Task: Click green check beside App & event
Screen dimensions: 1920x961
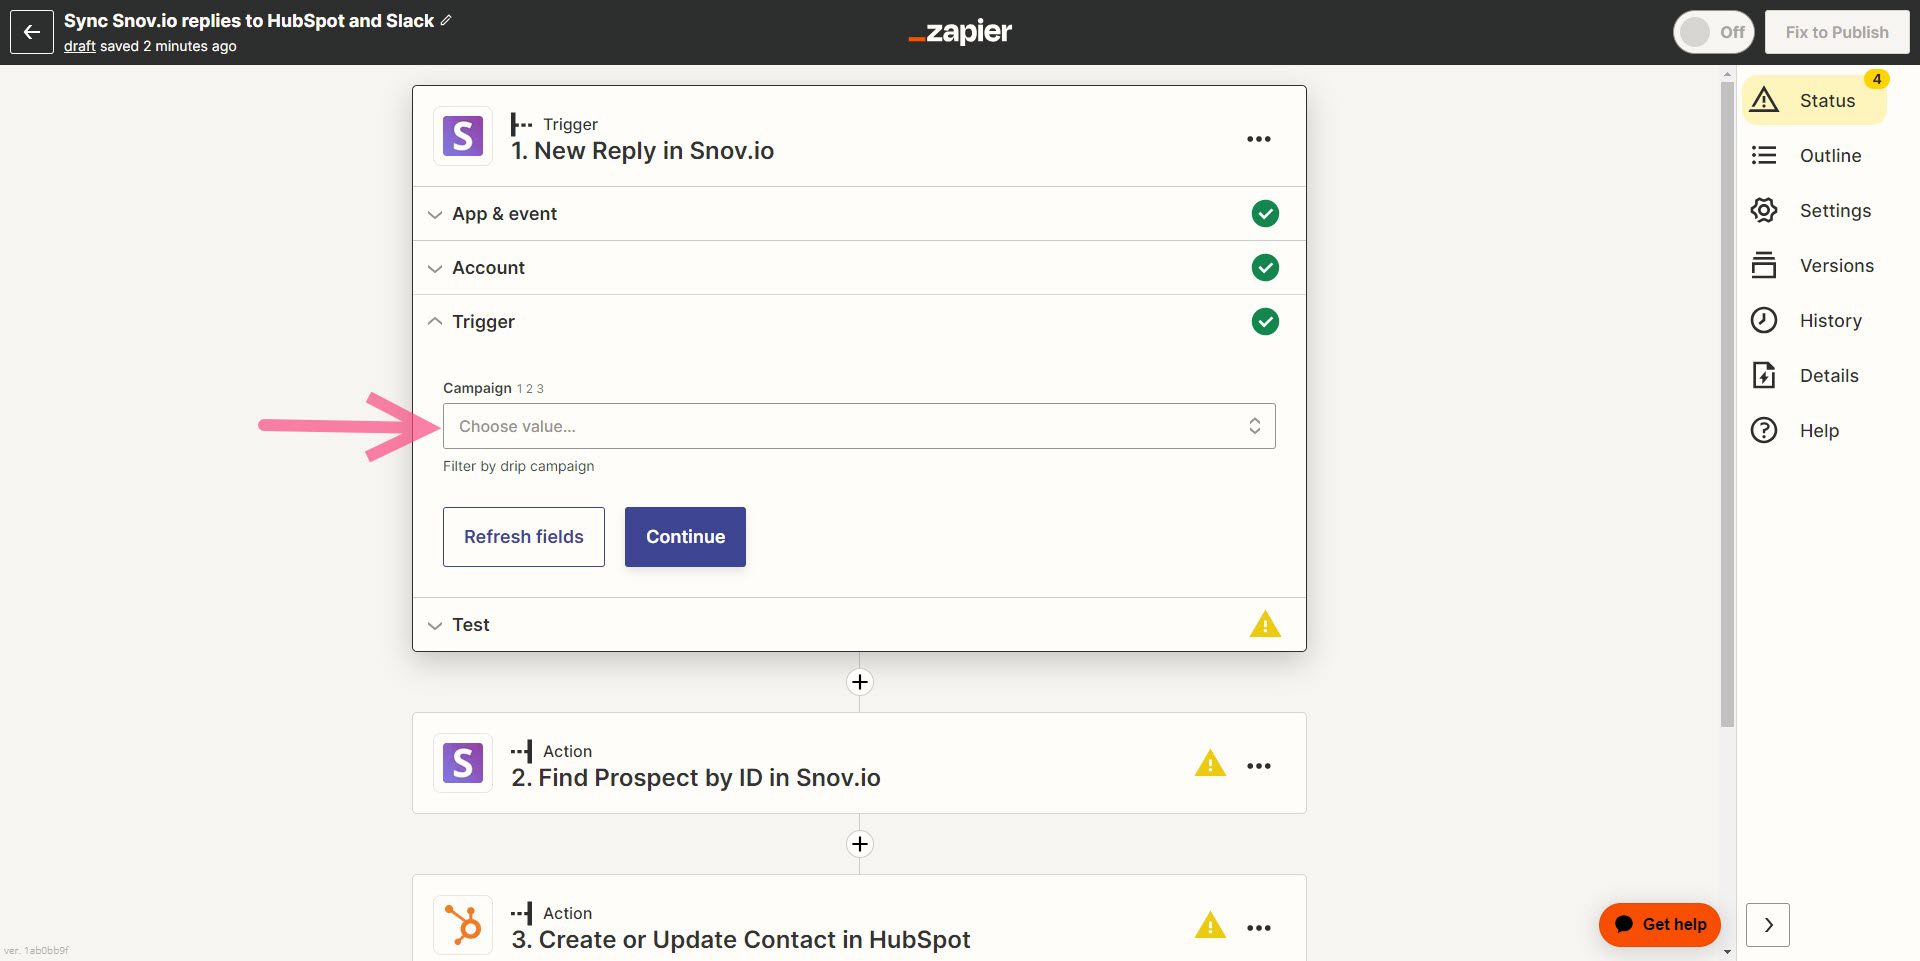Action: click(1265, 214)
